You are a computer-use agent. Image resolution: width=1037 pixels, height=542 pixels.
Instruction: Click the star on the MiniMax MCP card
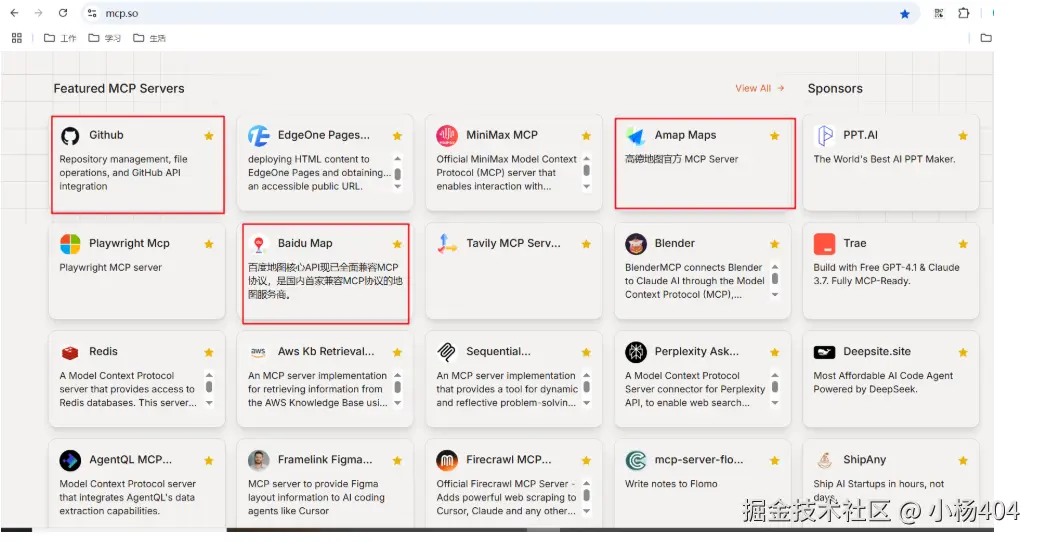pyautogui.click(x=586, y=136)
